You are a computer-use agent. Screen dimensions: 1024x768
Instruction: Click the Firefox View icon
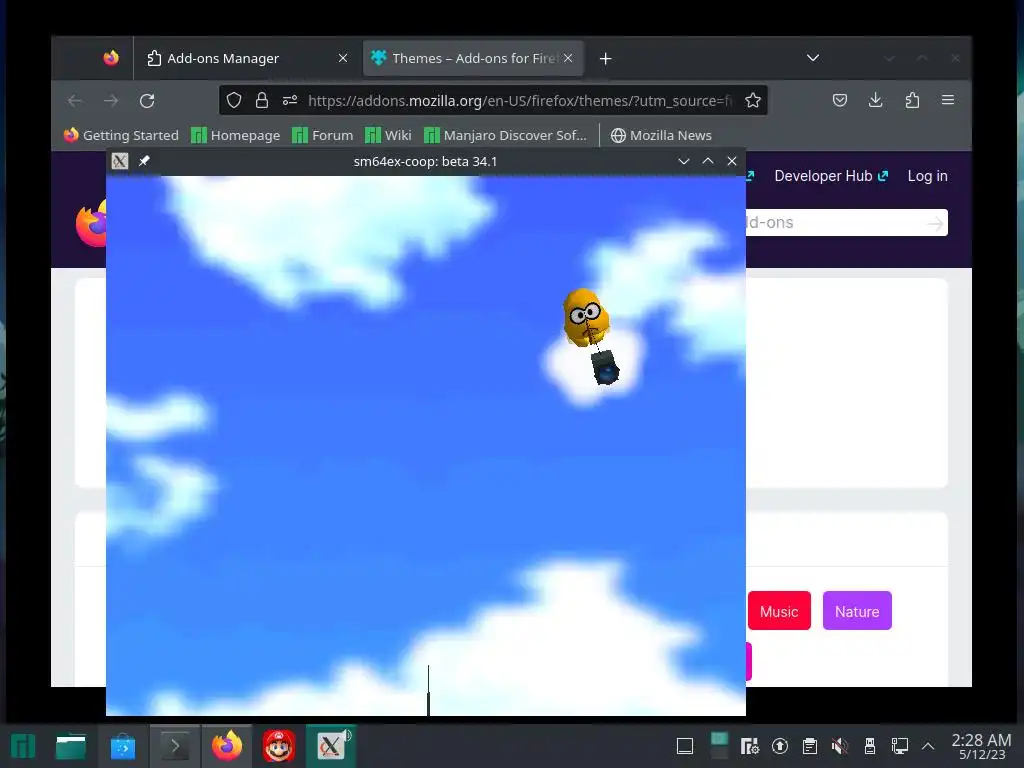point(111,58)
